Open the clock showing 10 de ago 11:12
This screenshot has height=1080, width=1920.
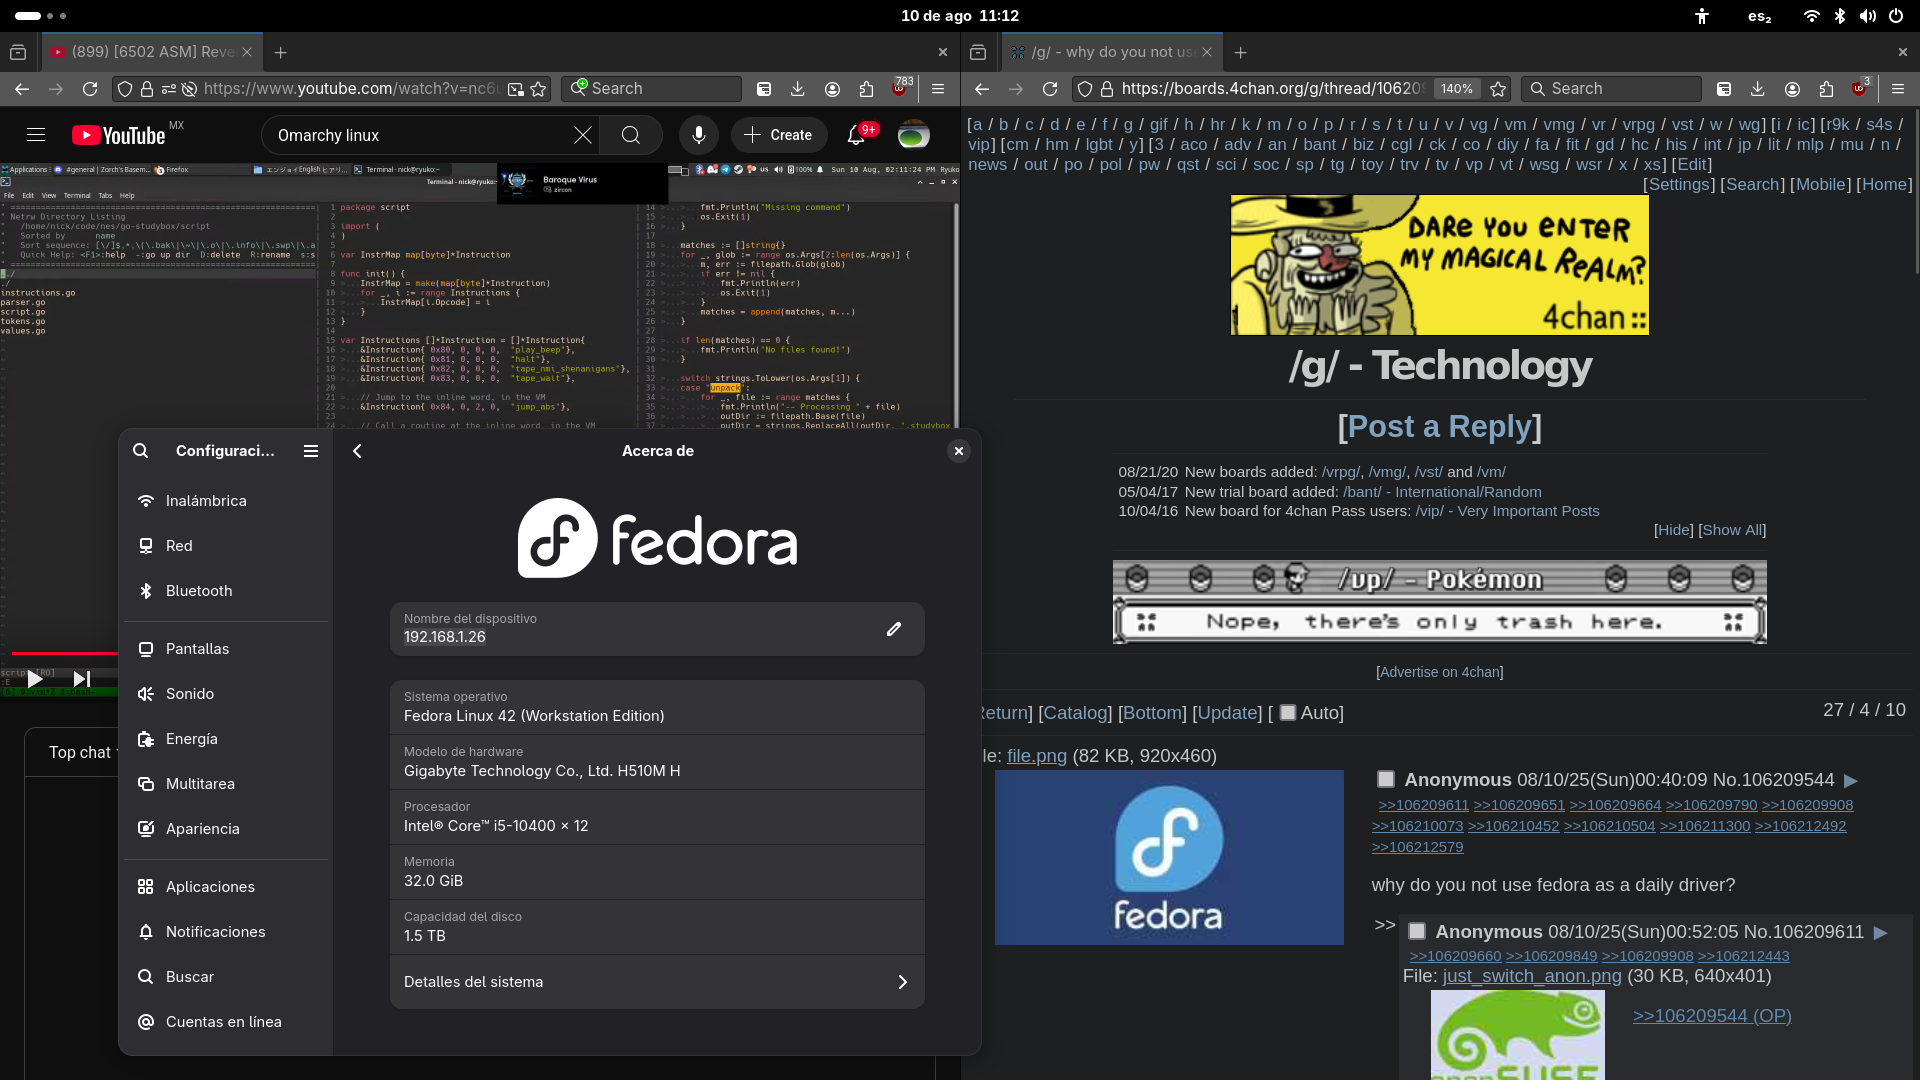[960, 16]
